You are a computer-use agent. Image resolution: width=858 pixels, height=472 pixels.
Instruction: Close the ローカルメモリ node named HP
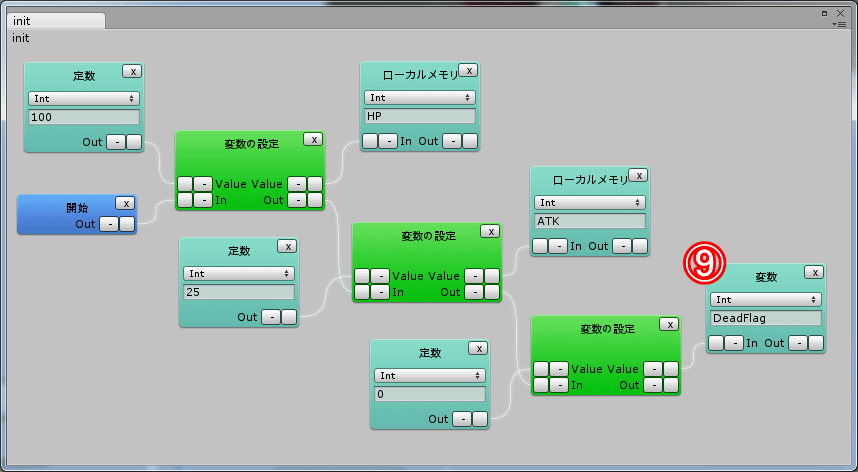[x=468, y=70]
